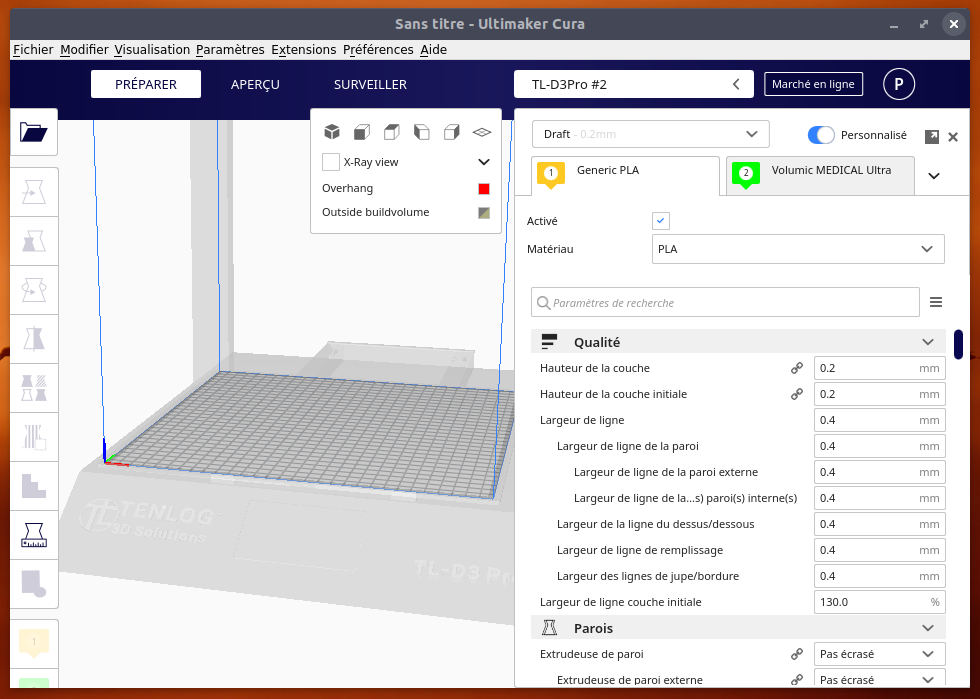Open the Fichier menu
This screenshot has height=699, width=980.
click(x=33, y=49)
